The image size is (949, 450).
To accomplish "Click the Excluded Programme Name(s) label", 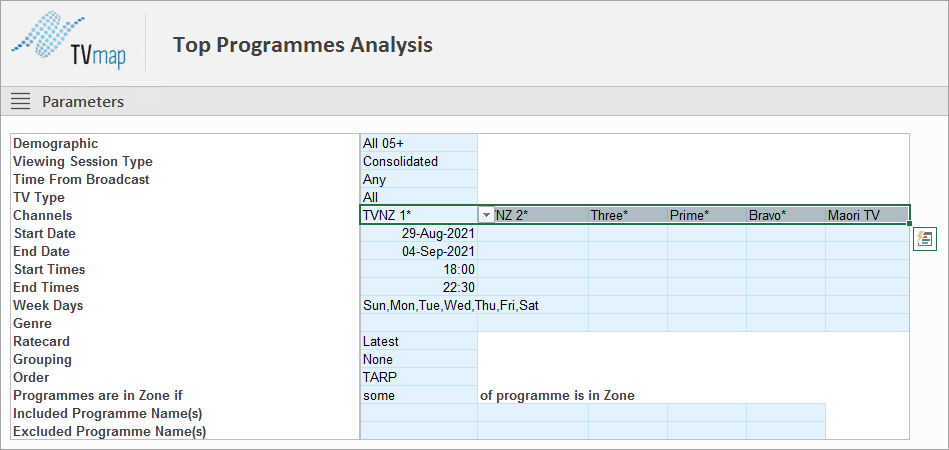I will click(x=110, y=432).
